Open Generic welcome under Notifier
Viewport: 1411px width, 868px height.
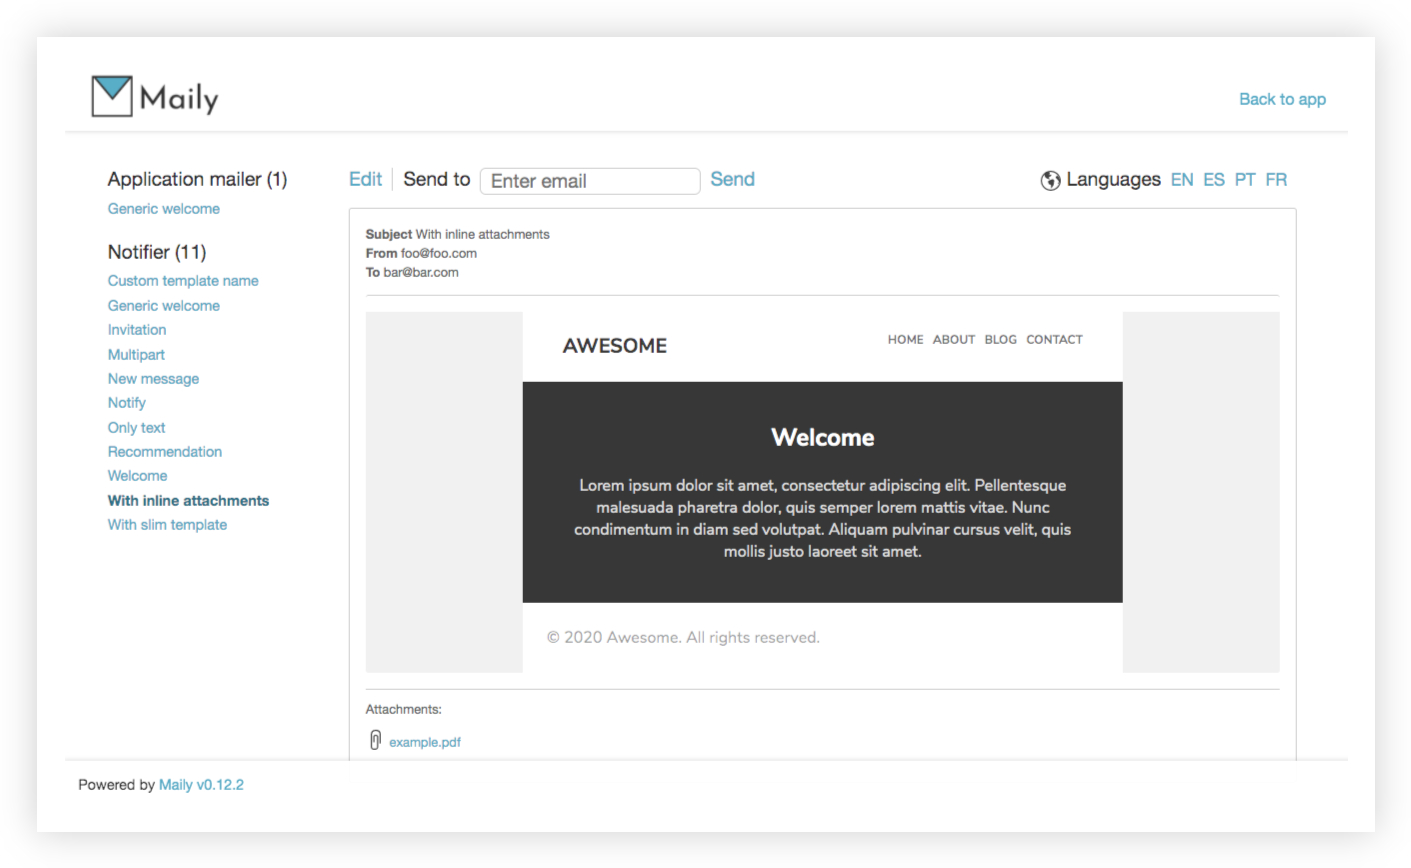[164, 306]
